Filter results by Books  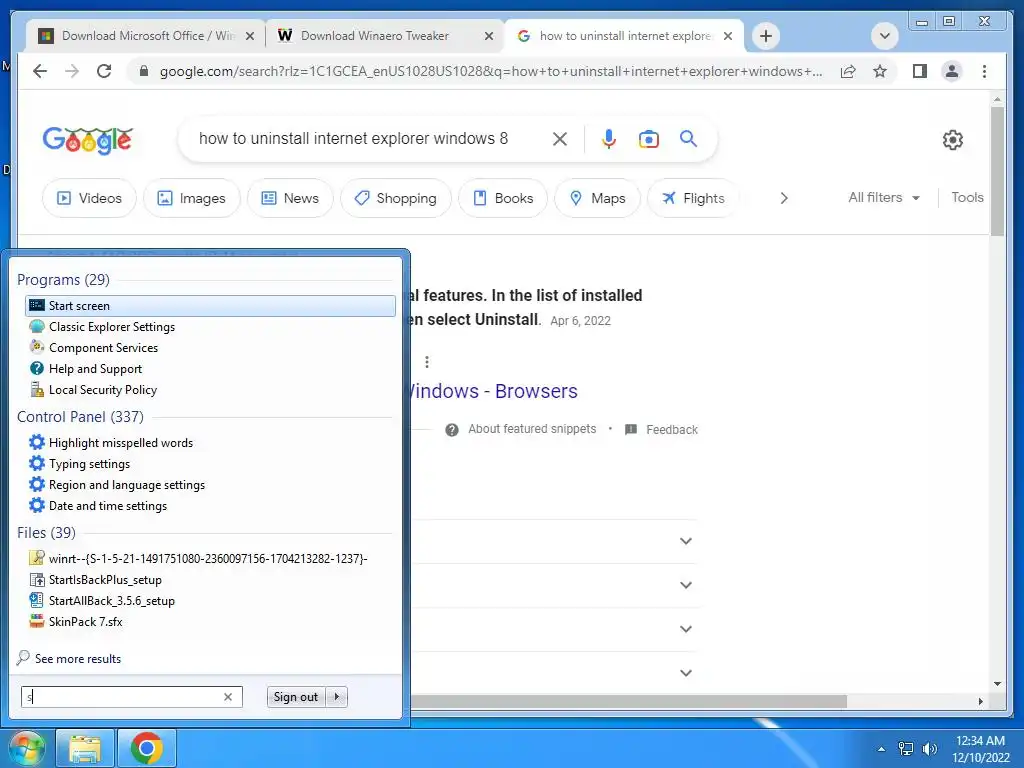pos(503,198)
